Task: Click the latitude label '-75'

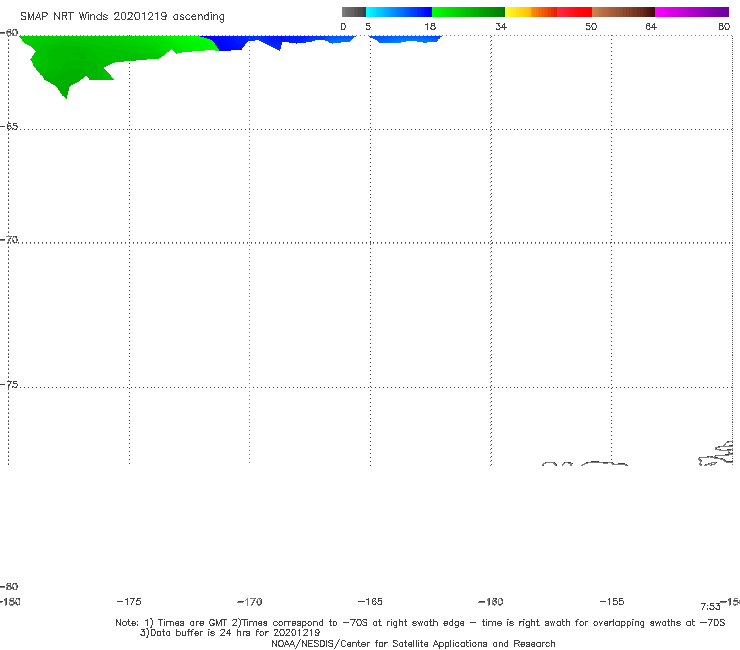Action: click(9, 385)
